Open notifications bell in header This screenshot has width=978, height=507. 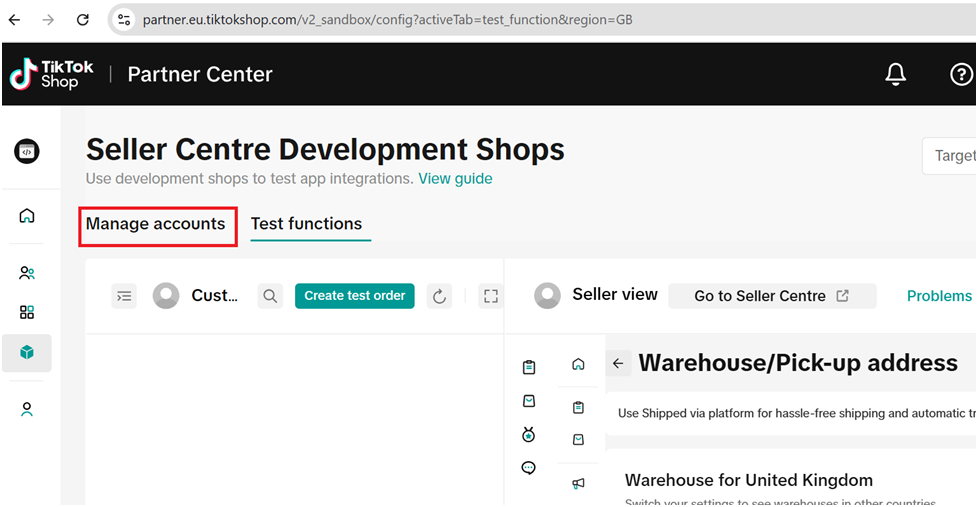(x=896, y=74)
